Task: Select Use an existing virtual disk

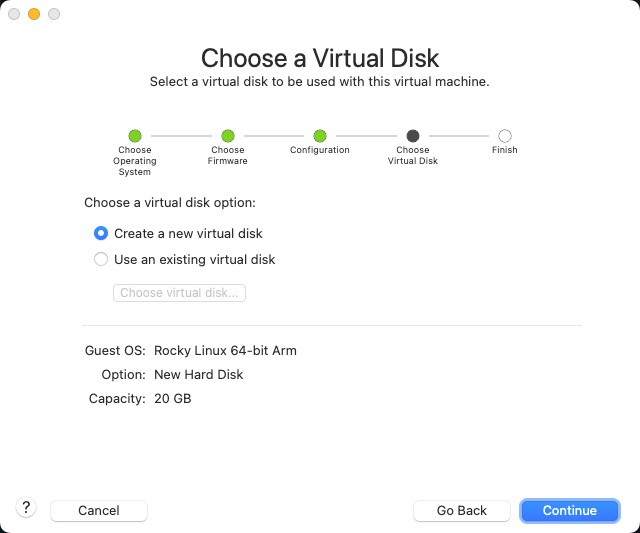Action: (101, 259)
